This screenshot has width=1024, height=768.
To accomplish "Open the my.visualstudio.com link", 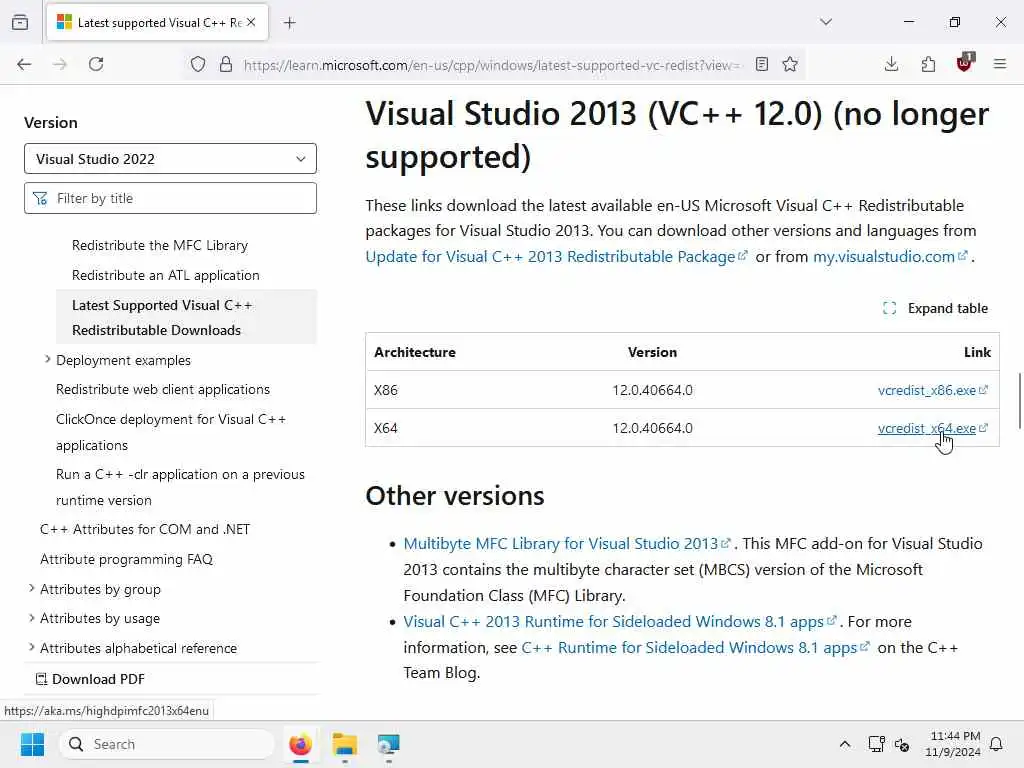I will click(x=889, y=257).
